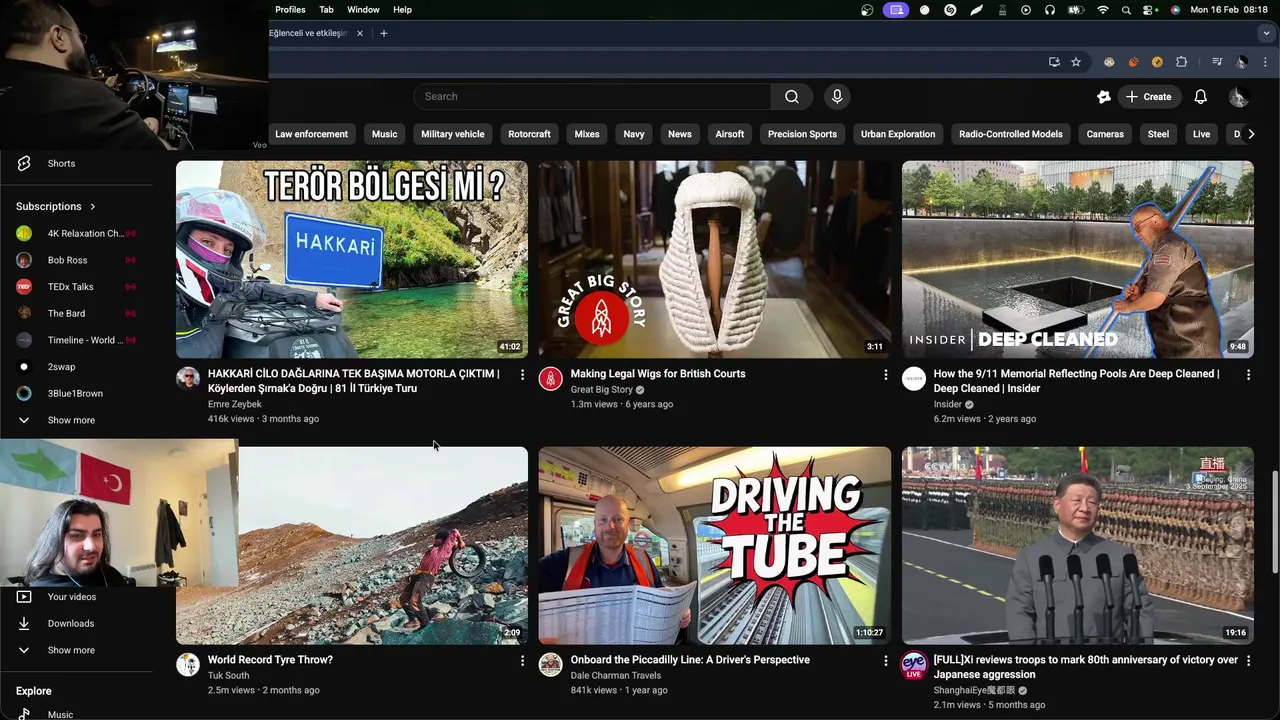Select the Precision Sports chip

(x=802, y=134)
